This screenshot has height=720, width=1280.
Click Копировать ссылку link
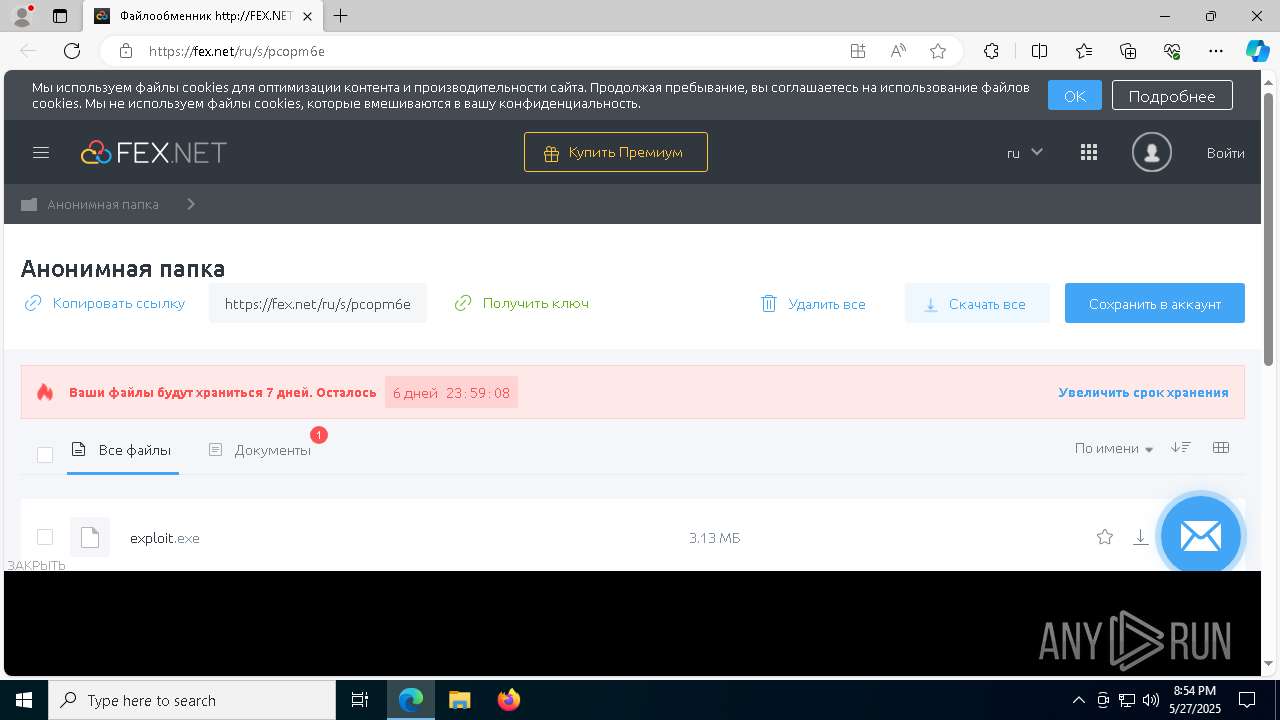(x=119, y=303)
